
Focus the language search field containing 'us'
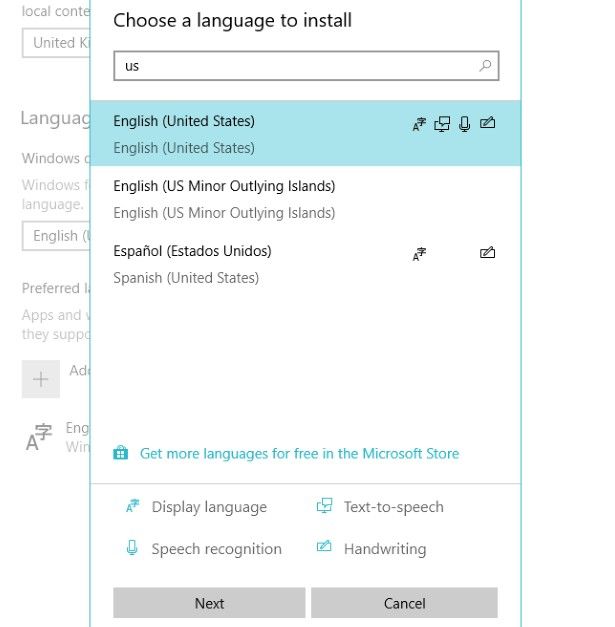[x=295, y=66]
